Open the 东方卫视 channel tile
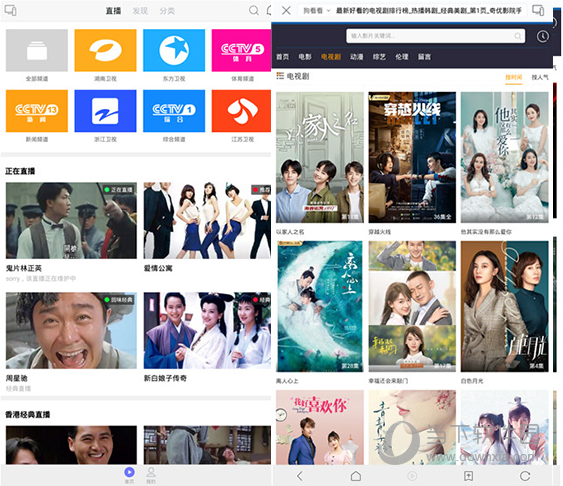563x486 pixels. (174, 50)
